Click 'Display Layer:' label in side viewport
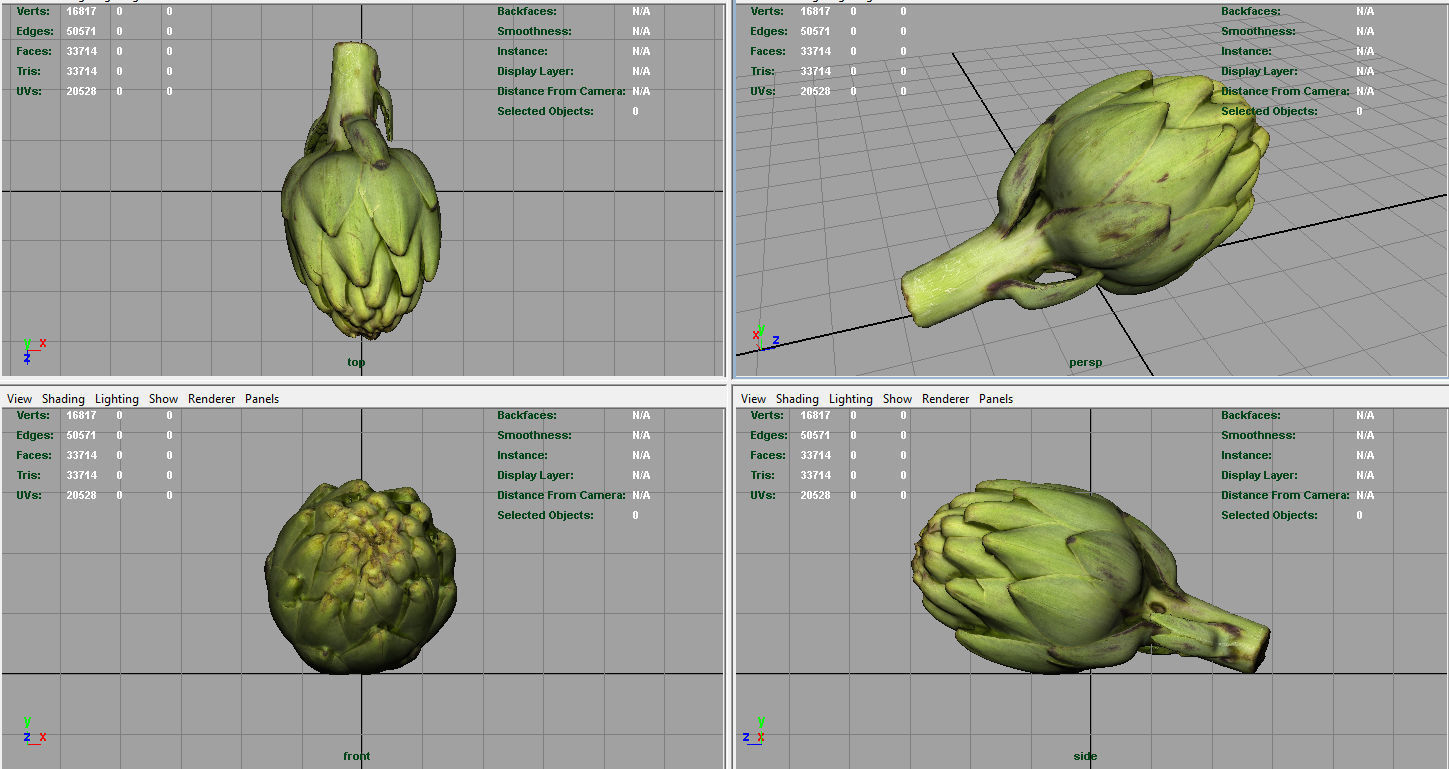 pos(1259,475)
